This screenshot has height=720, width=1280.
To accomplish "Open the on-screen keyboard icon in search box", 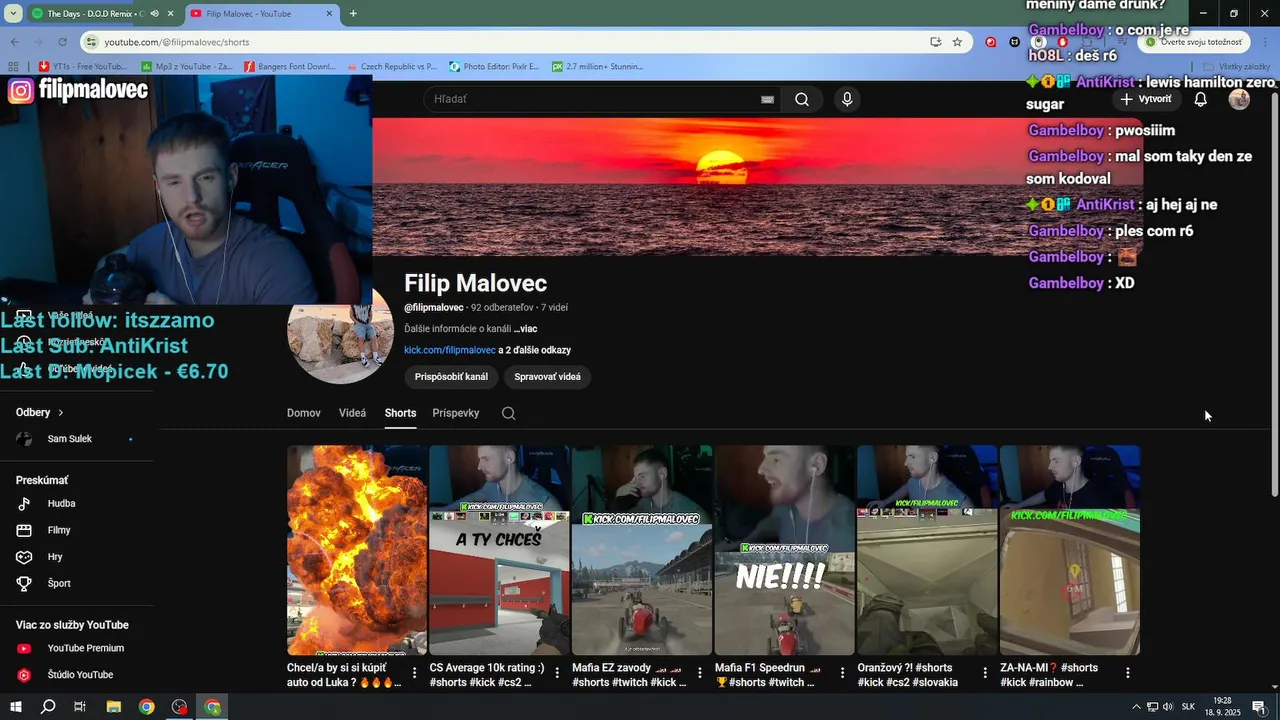I will [767, 99].
